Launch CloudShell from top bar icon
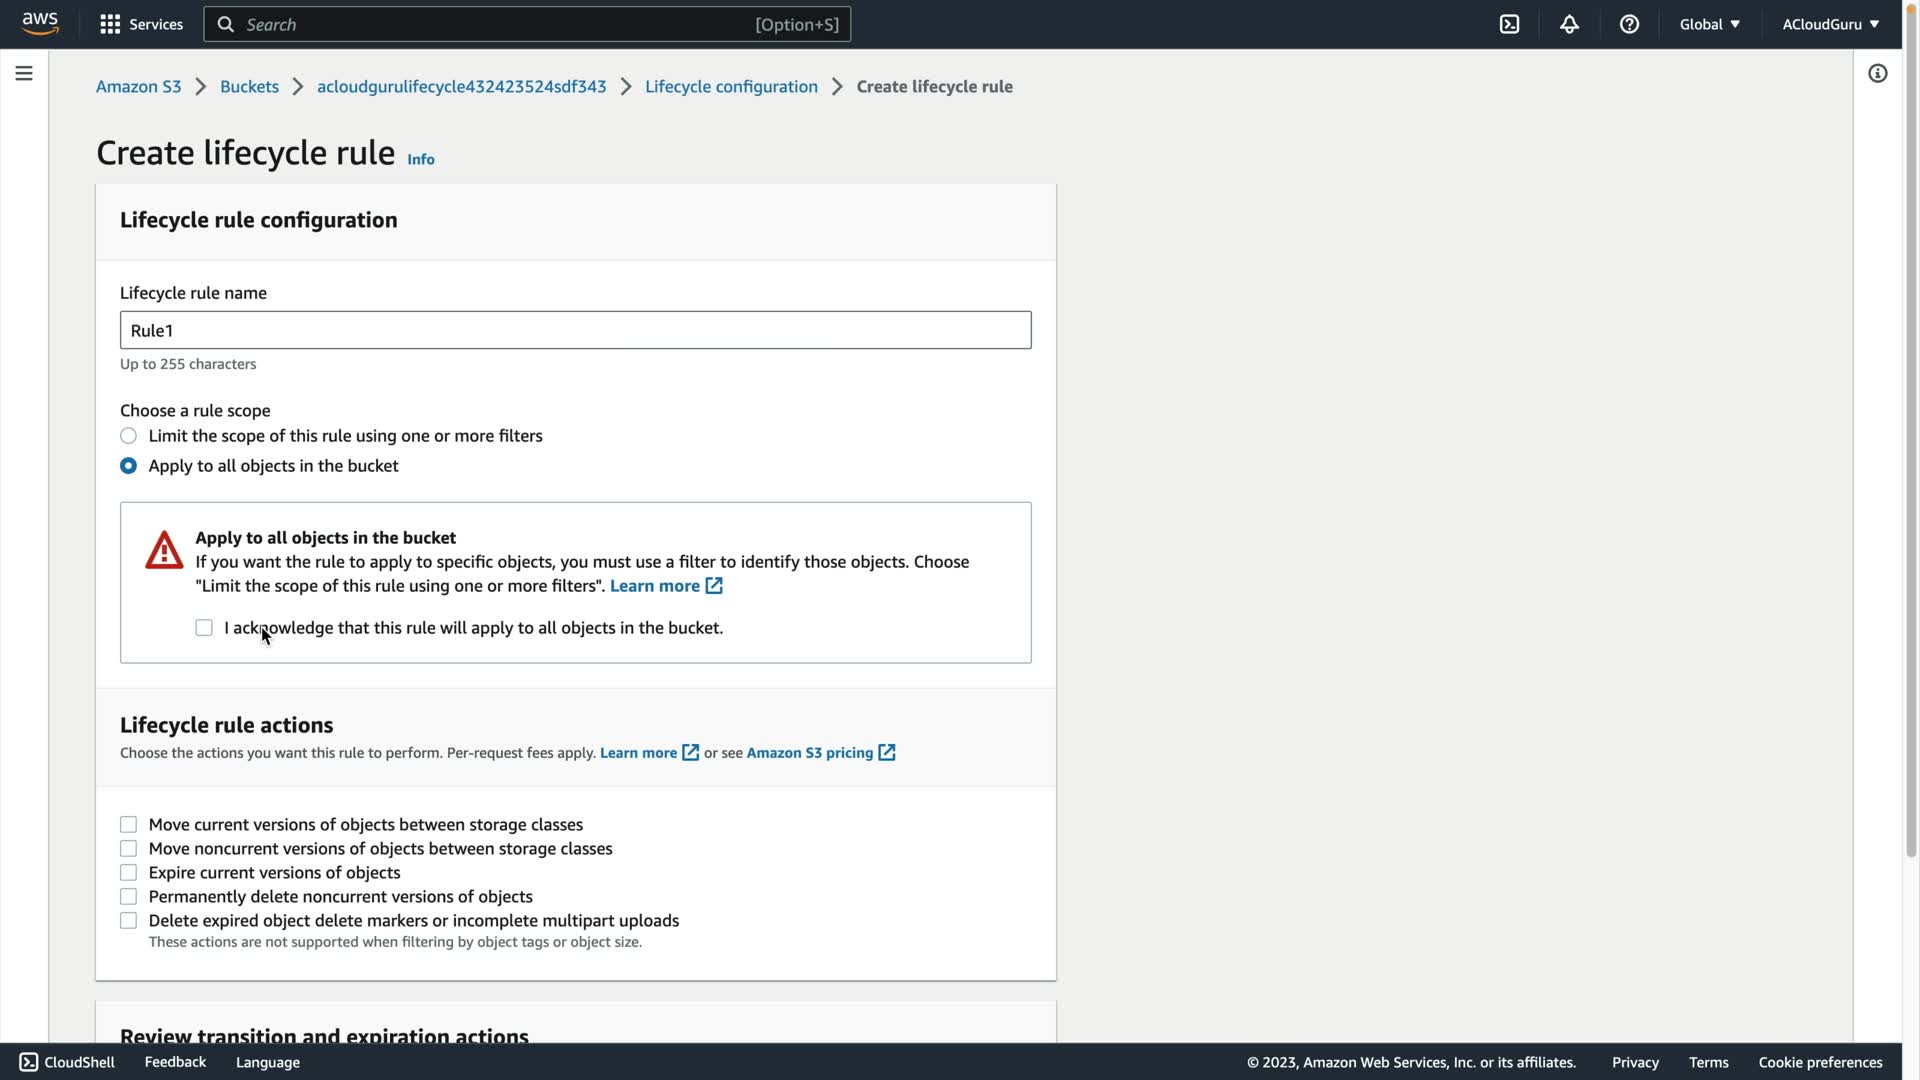 (1509, 24)
